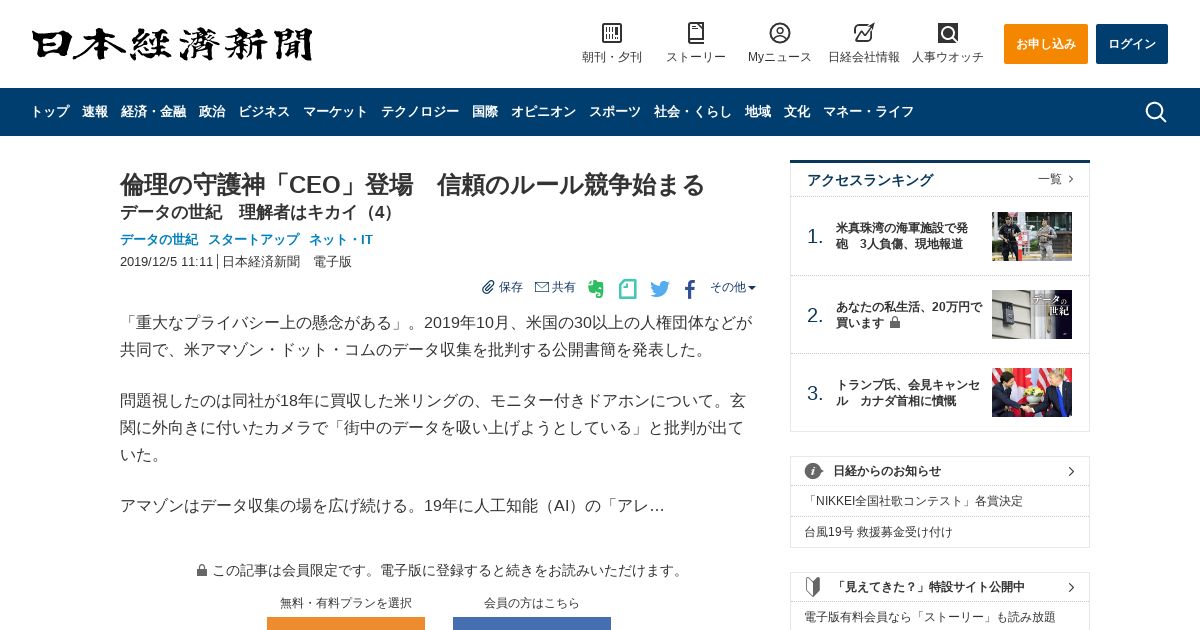
Task: Open the データの世紀 tag link
Action: (x=159, y=240)
